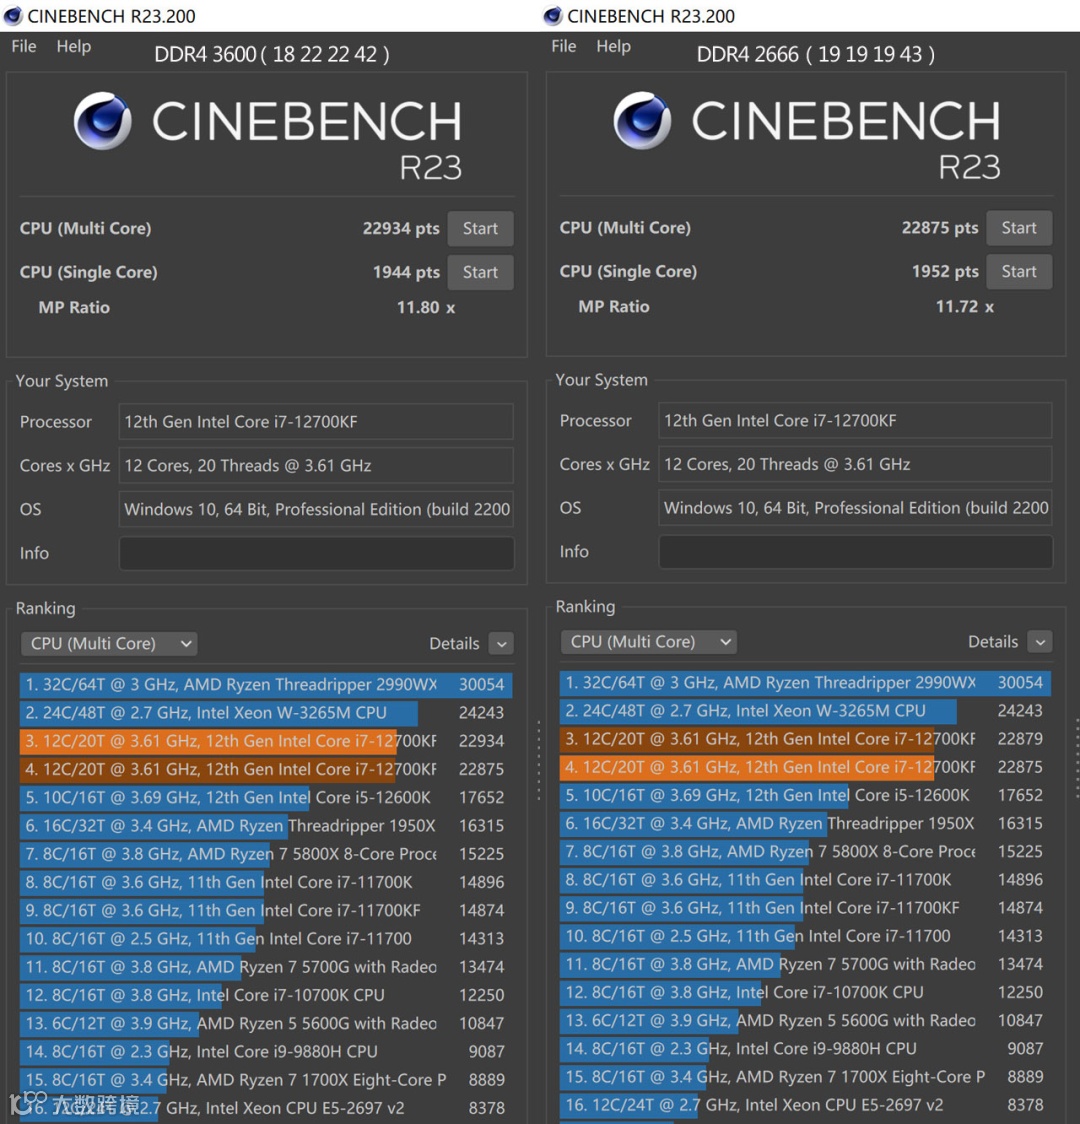
Task: Click the Cinebench app icon in right window title bar
Action: 553,15
